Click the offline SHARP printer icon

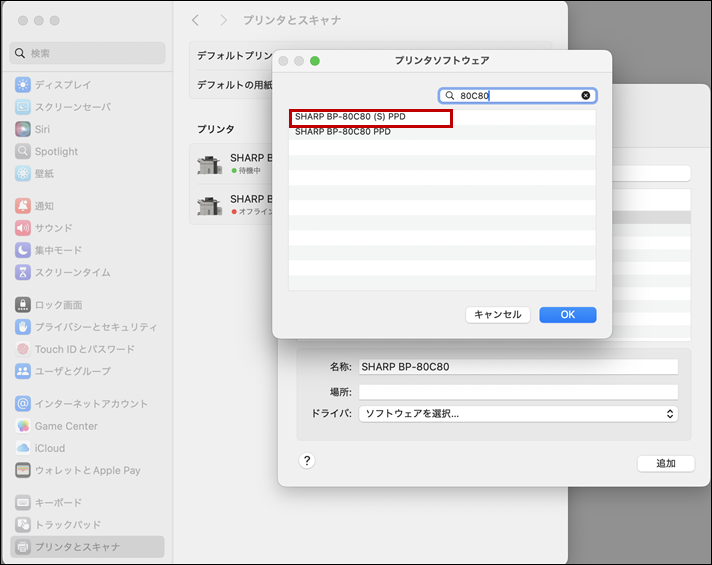[x=209, y=206]
